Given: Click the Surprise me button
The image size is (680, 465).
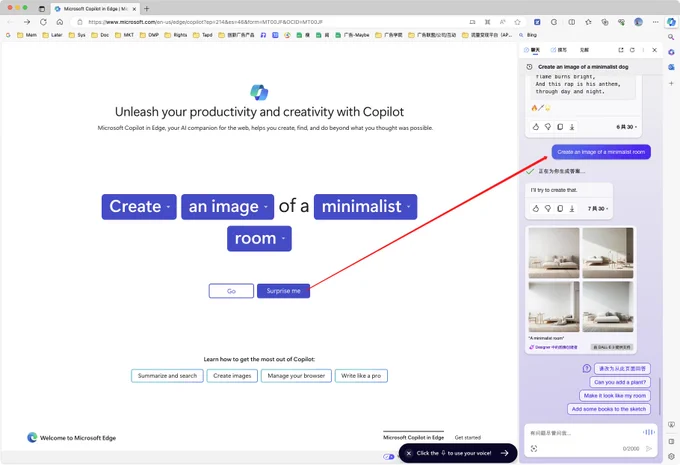Looking at the screenshot, I should coord(283,291).
